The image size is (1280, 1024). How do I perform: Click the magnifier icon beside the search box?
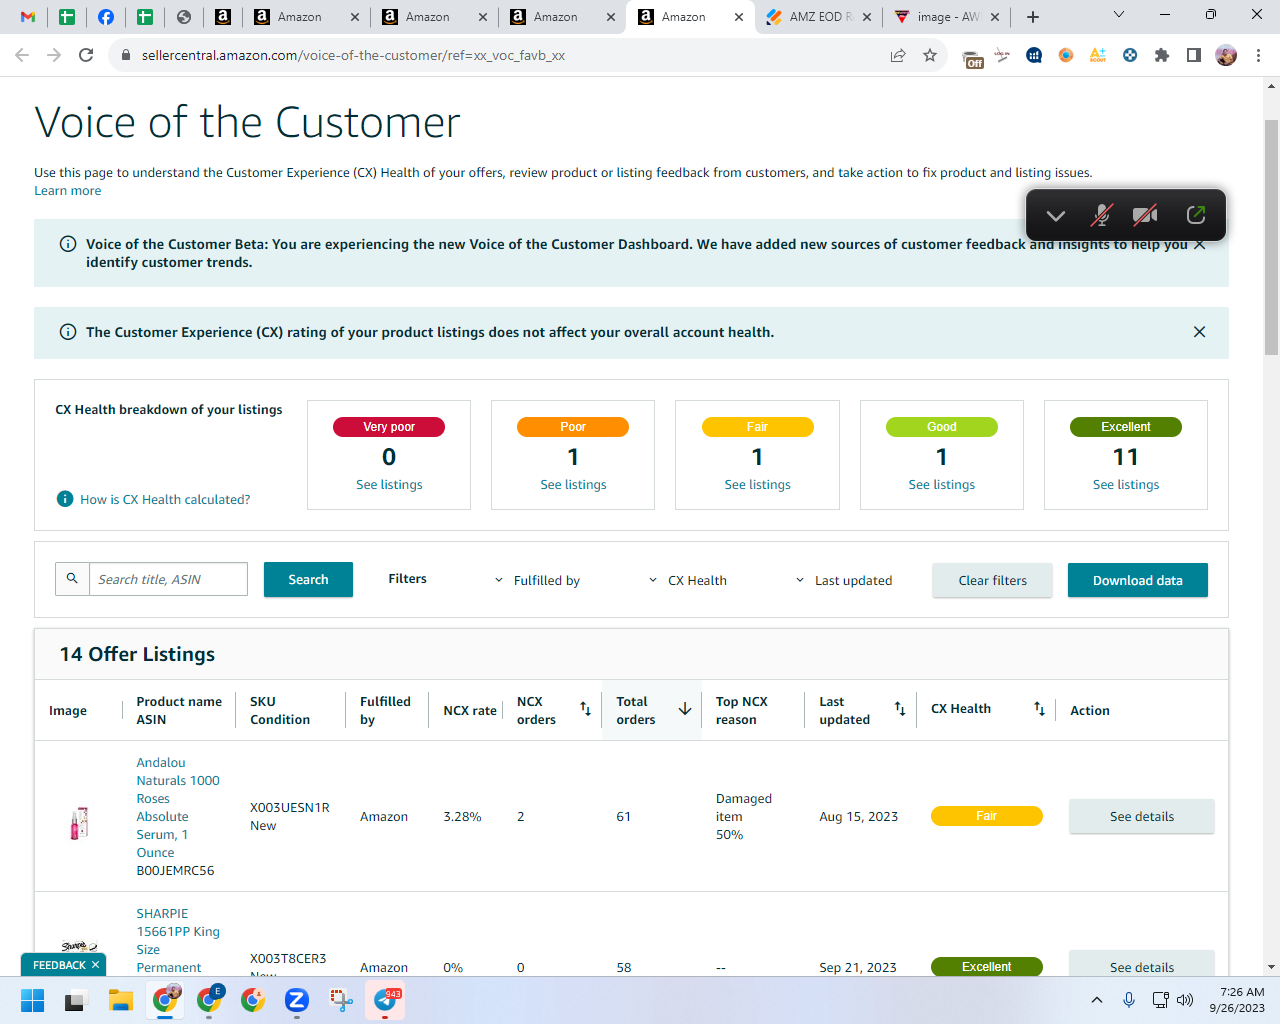(x=72, y=579)
